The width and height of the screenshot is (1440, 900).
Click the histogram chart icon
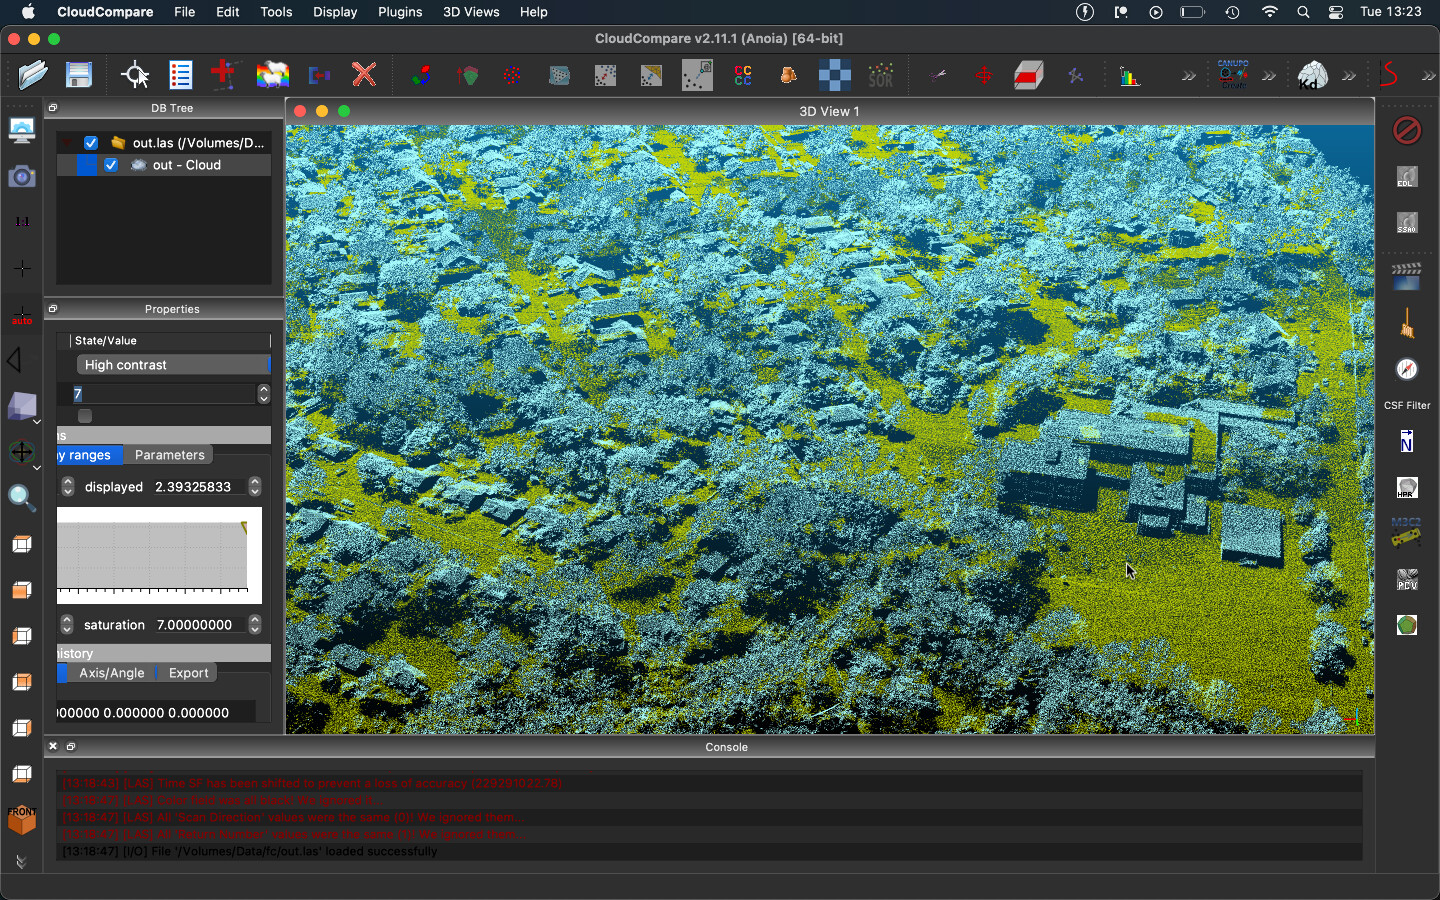click(x=1130, y=75)
